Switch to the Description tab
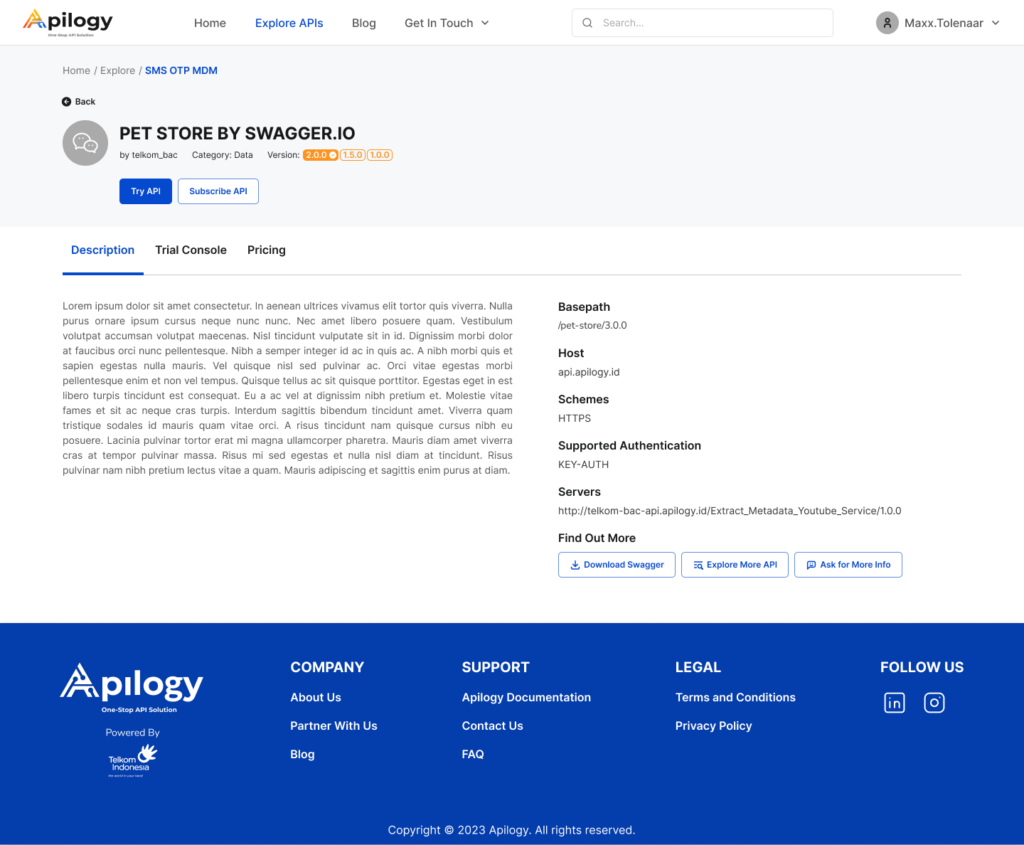Image resolution: width=1024 pixels, height=845 pixels. click(x=103, y=250)
